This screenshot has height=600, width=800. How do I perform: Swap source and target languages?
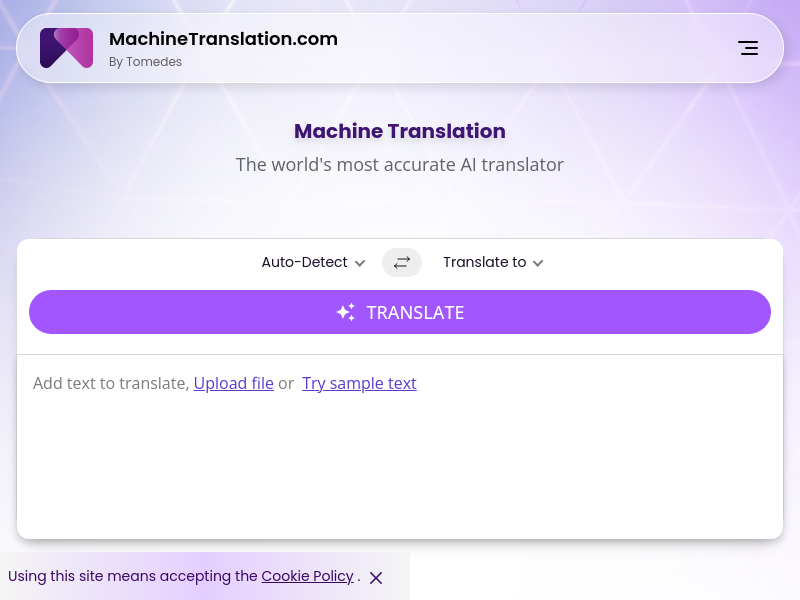pyautogui.click(x=402, y=262)
